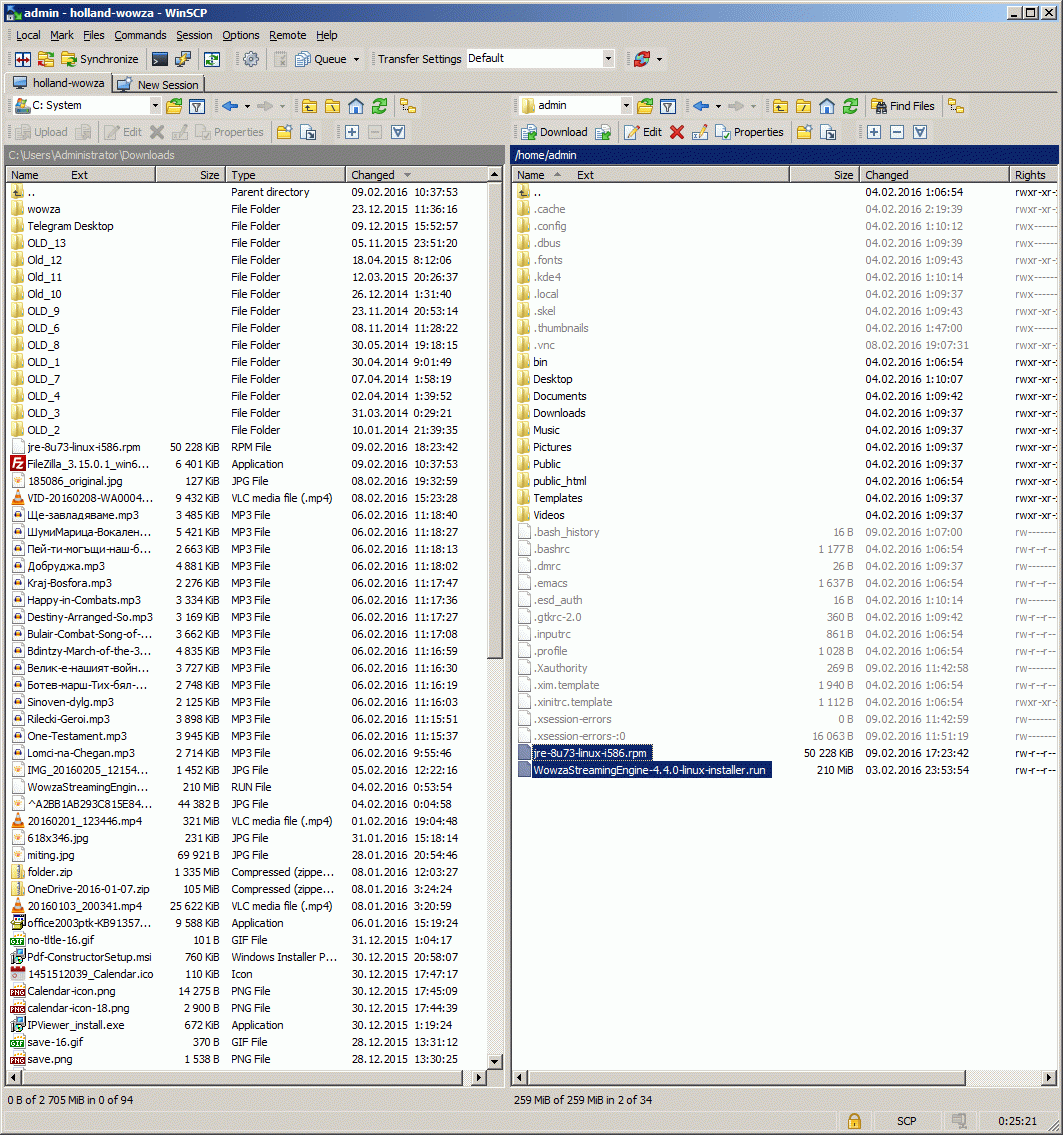Click the Queue button
This screenshot has width=1063, height=1135.
(321, 59)
